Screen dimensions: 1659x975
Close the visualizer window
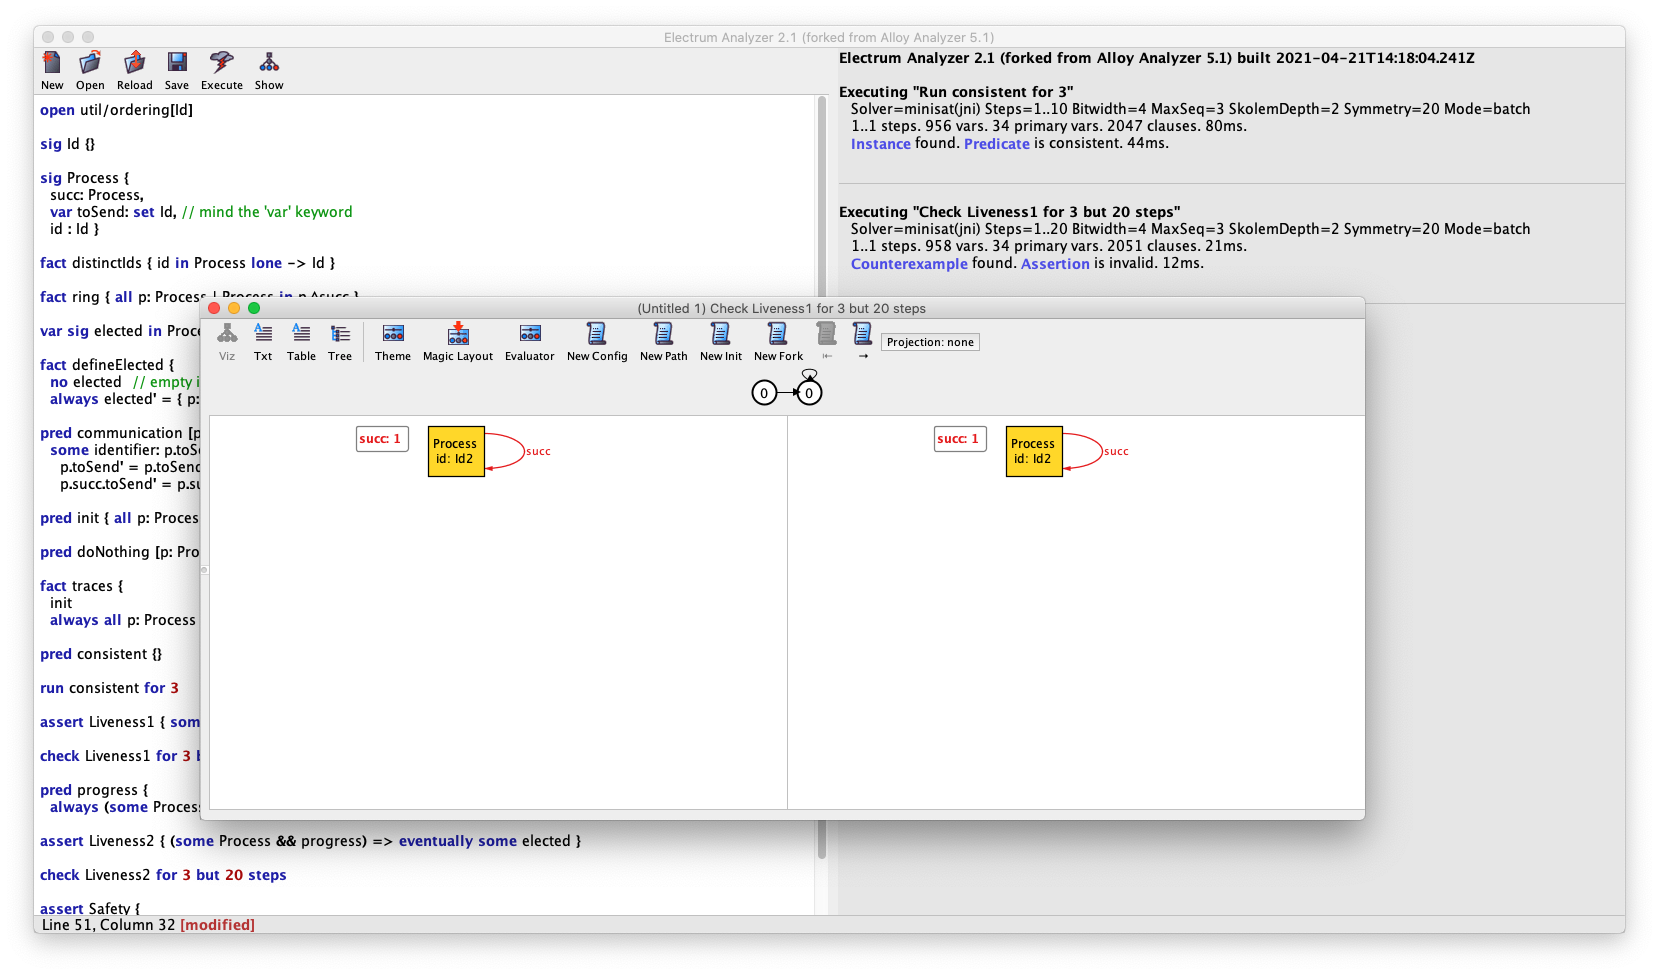[x=214, y=308]
